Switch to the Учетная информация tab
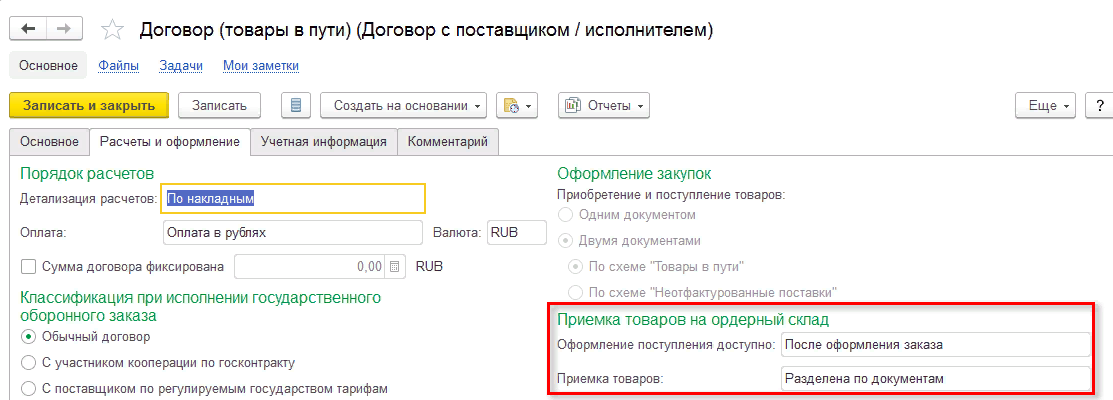 coord(323,142)
